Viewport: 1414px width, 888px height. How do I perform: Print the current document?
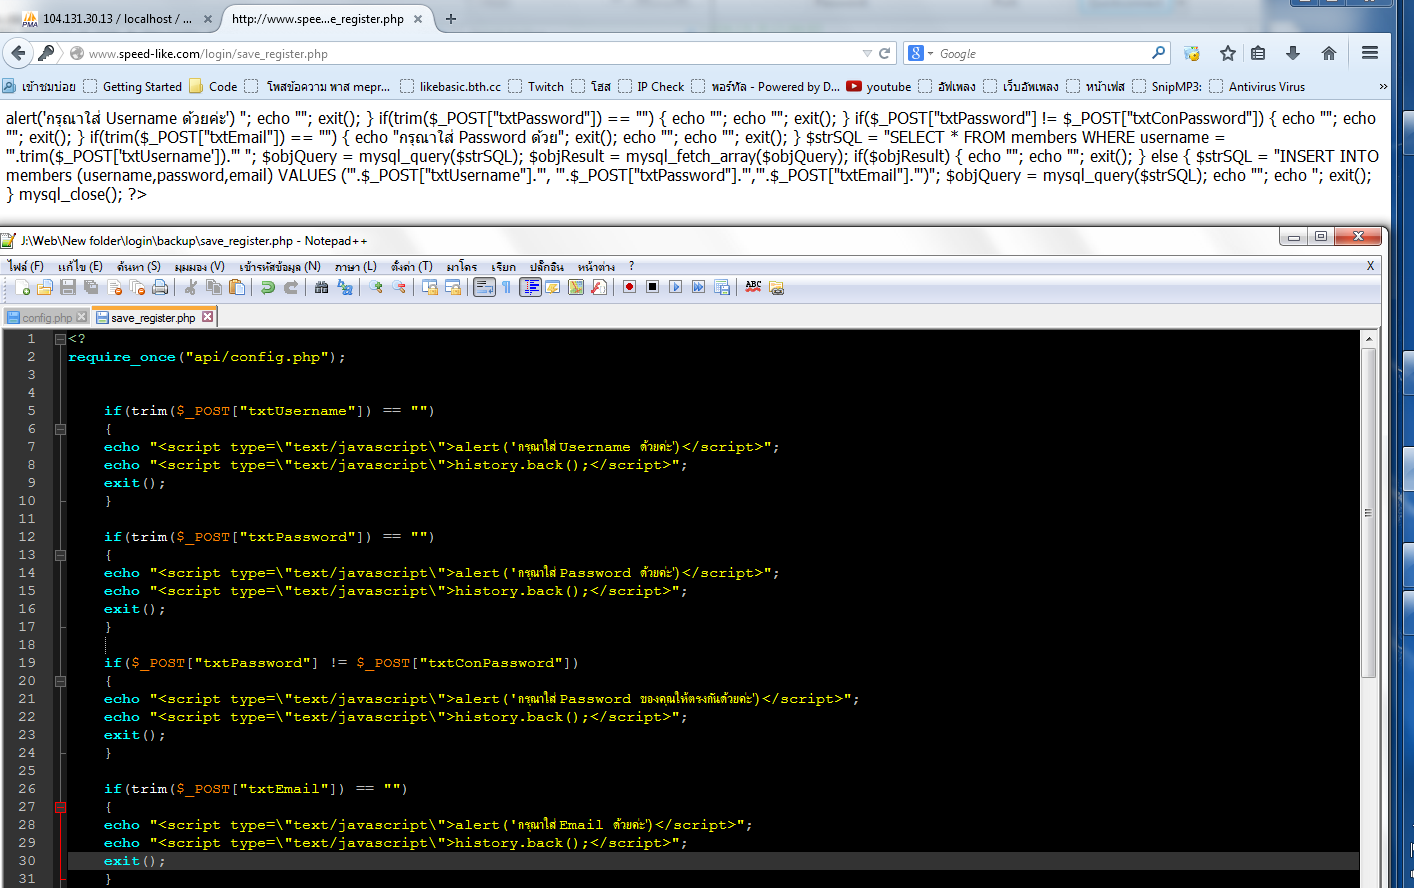[x=160, y=288]
